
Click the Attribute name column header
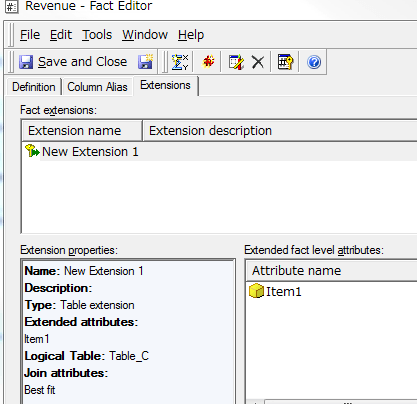tap(332, 271)
